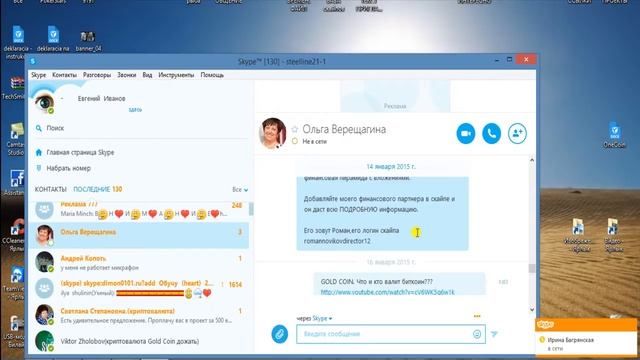640x360 pixels.
Task: Add people to the conversation
Action: point(517,133)
